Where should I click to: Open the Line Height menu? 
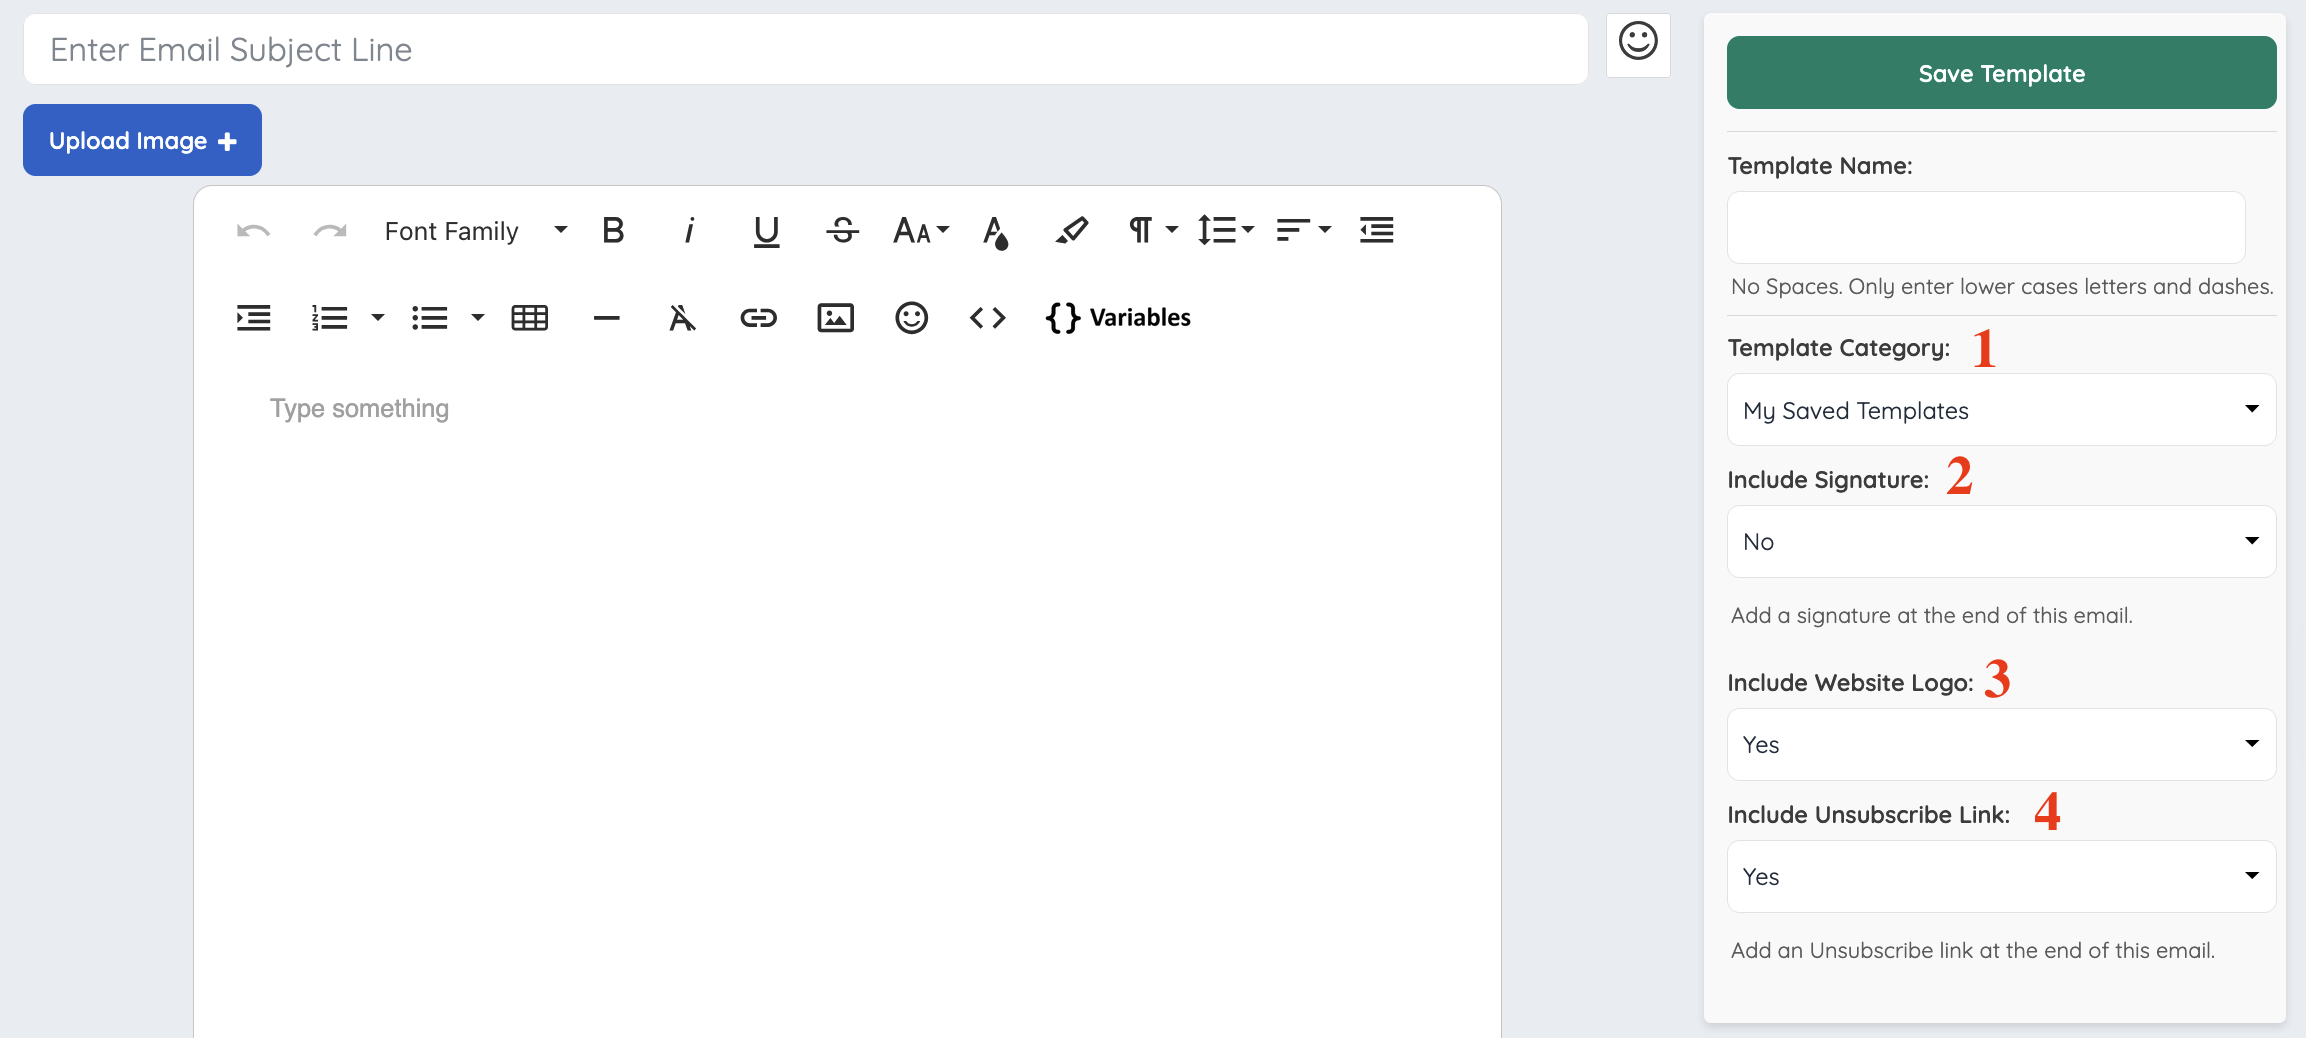(1226, 231)
